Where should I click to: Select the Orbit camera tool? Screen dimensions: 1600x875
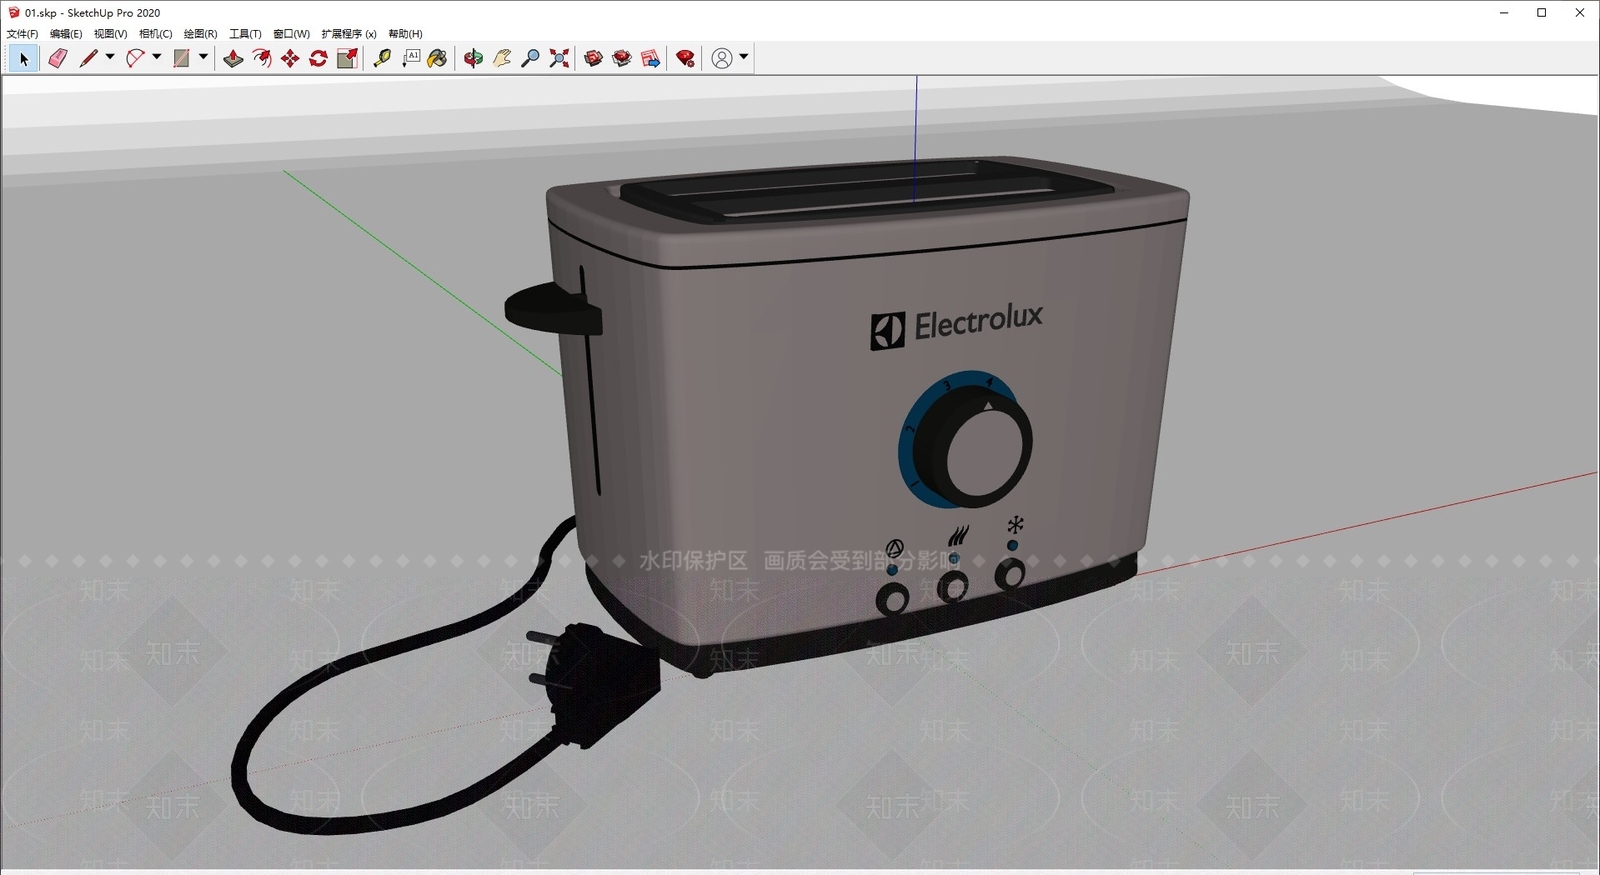coord(473,59)
